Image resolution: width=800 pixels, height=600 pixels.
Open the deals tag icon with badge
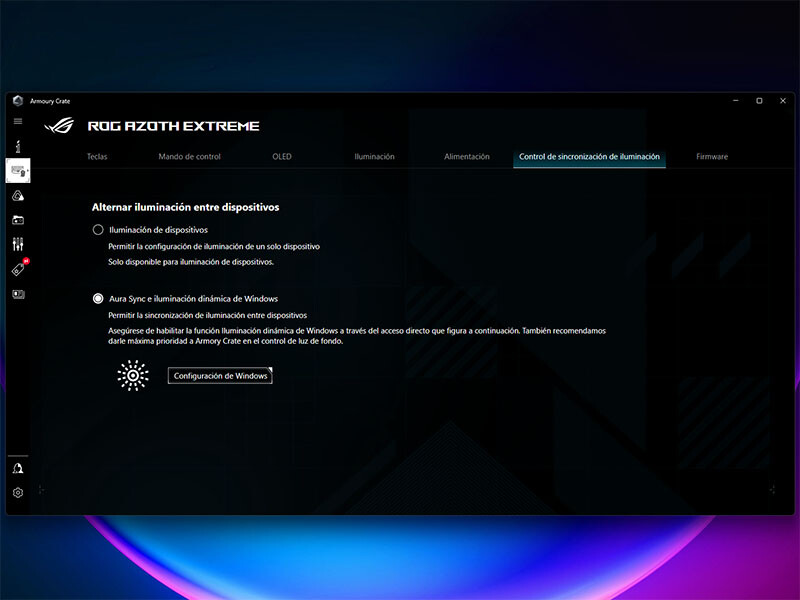[x=19, y=268]
